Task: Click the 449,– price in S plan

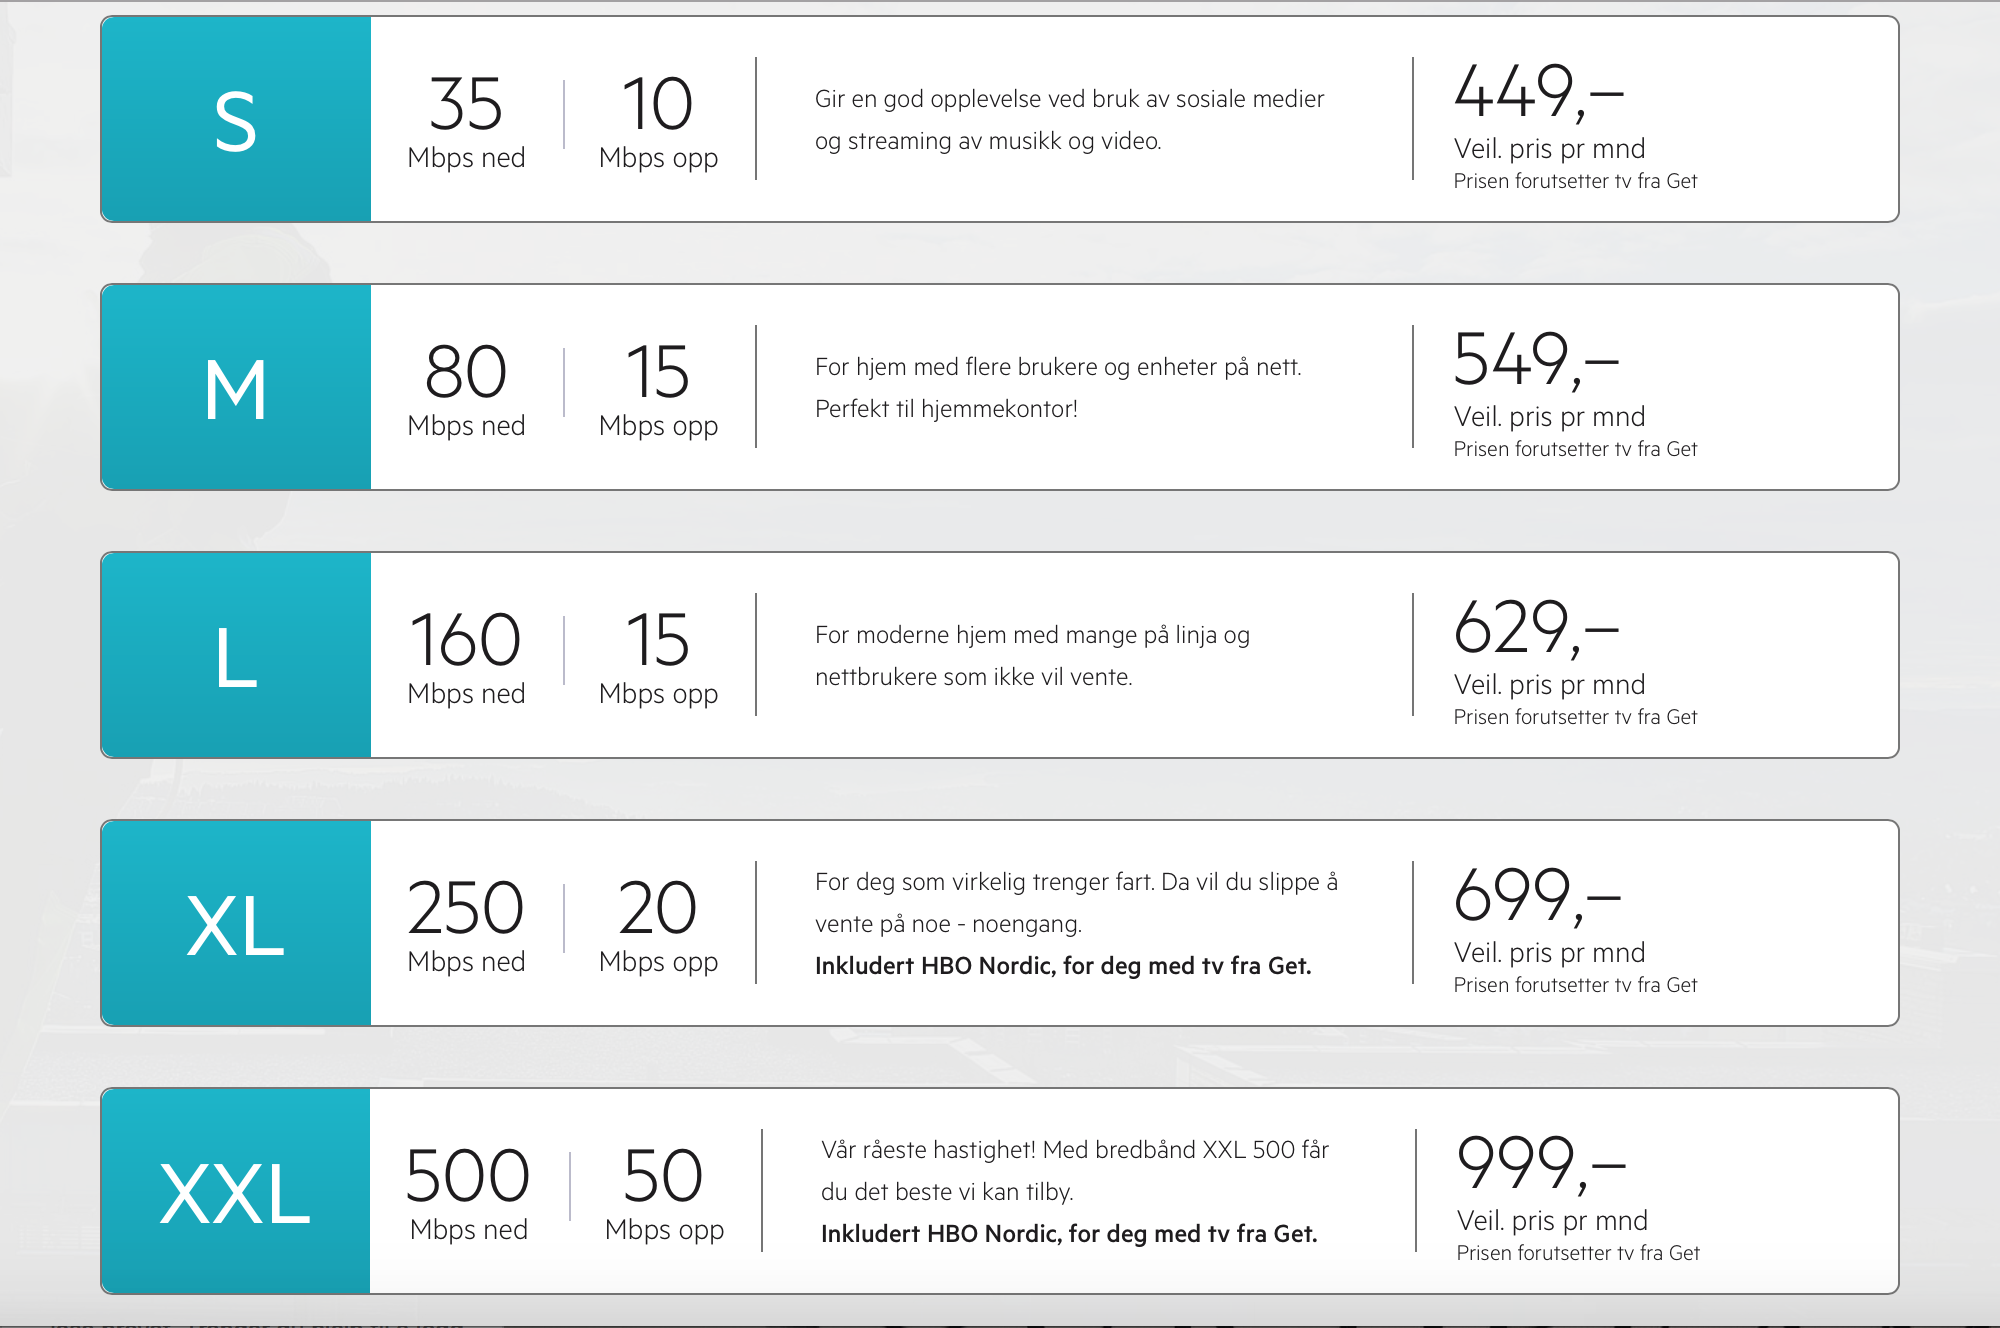Action: [x=1539, y=92]
